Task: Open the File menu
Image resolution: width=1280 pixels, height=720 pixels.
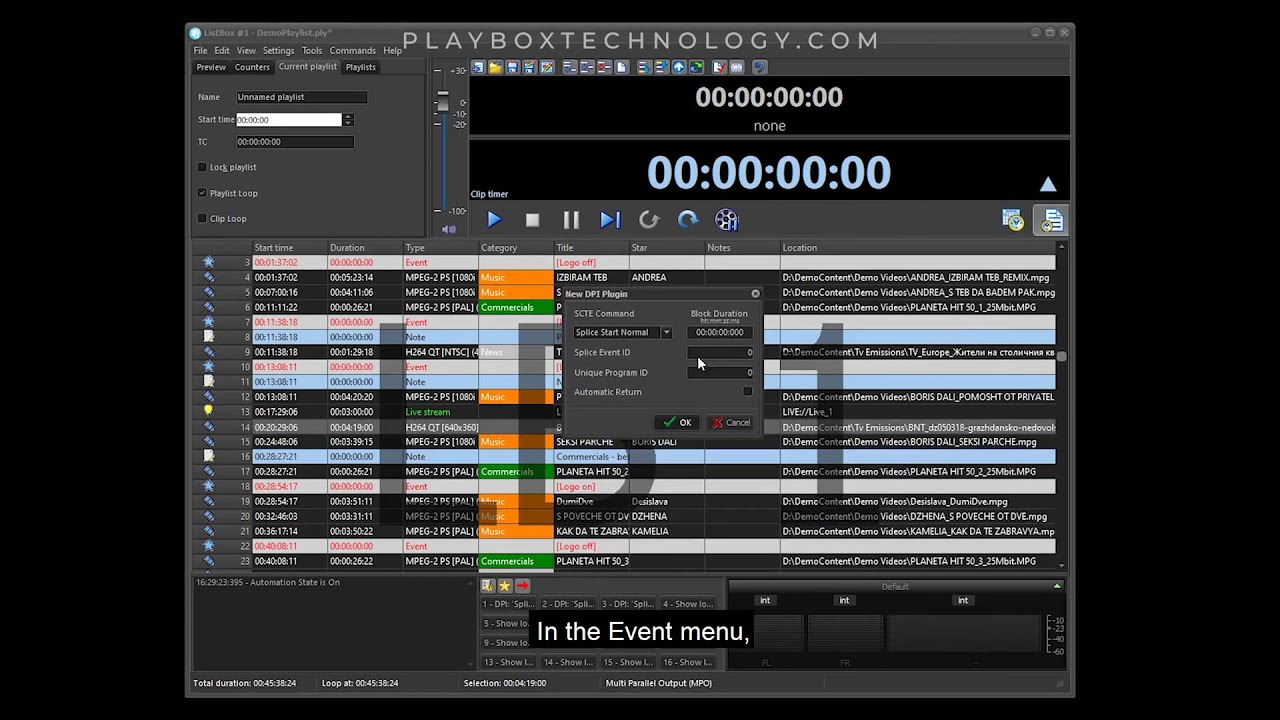Action: tap(201, 51)
